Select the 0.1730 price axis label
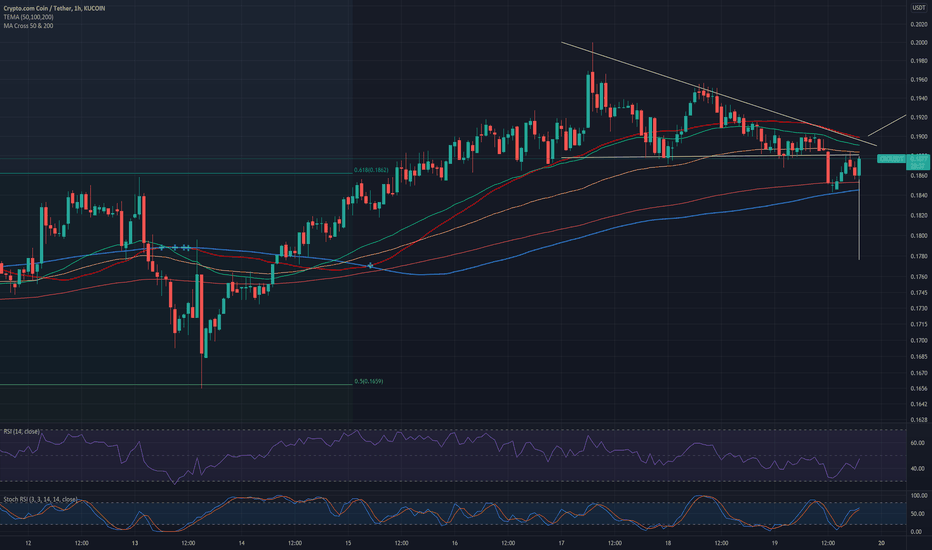Screen dimensions: 932x550 tap(919, 309)
